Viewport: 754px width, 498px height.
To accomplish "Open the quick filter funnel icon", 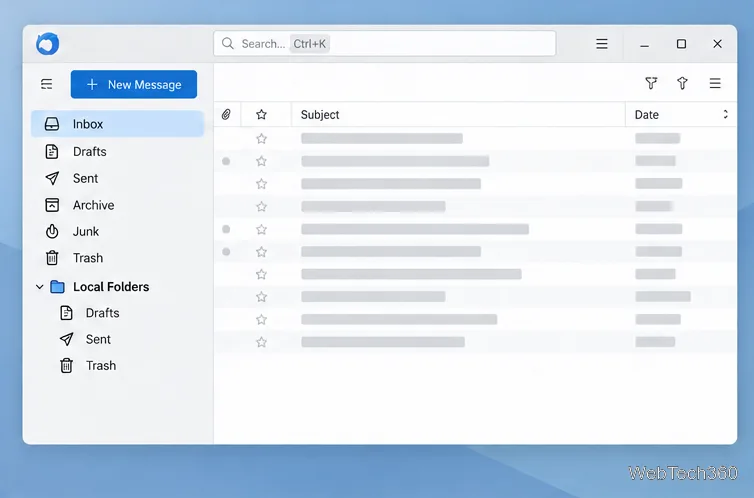I will (651, 83).
